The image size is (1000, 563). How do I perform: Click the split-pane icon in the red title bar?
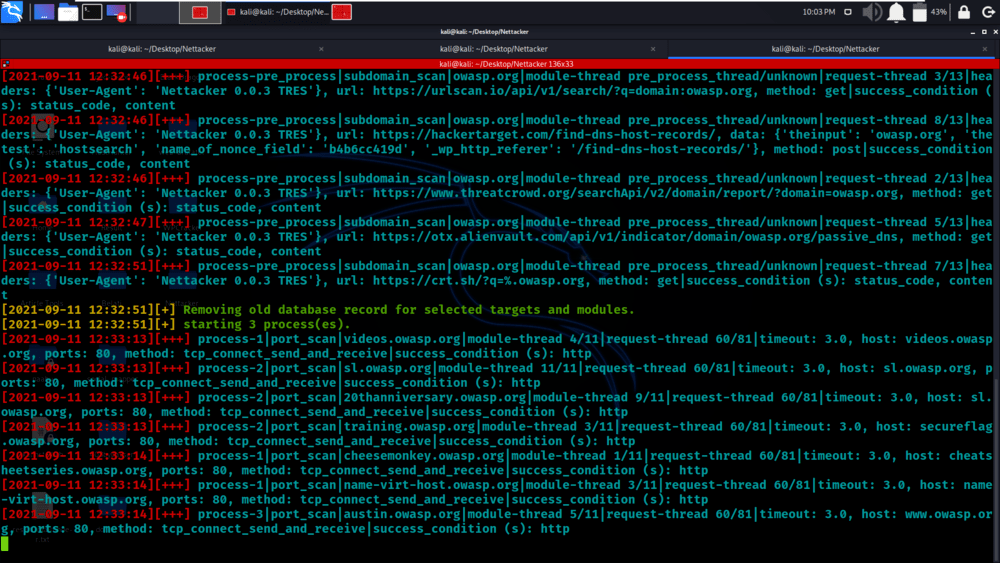[x=5, y=64]
